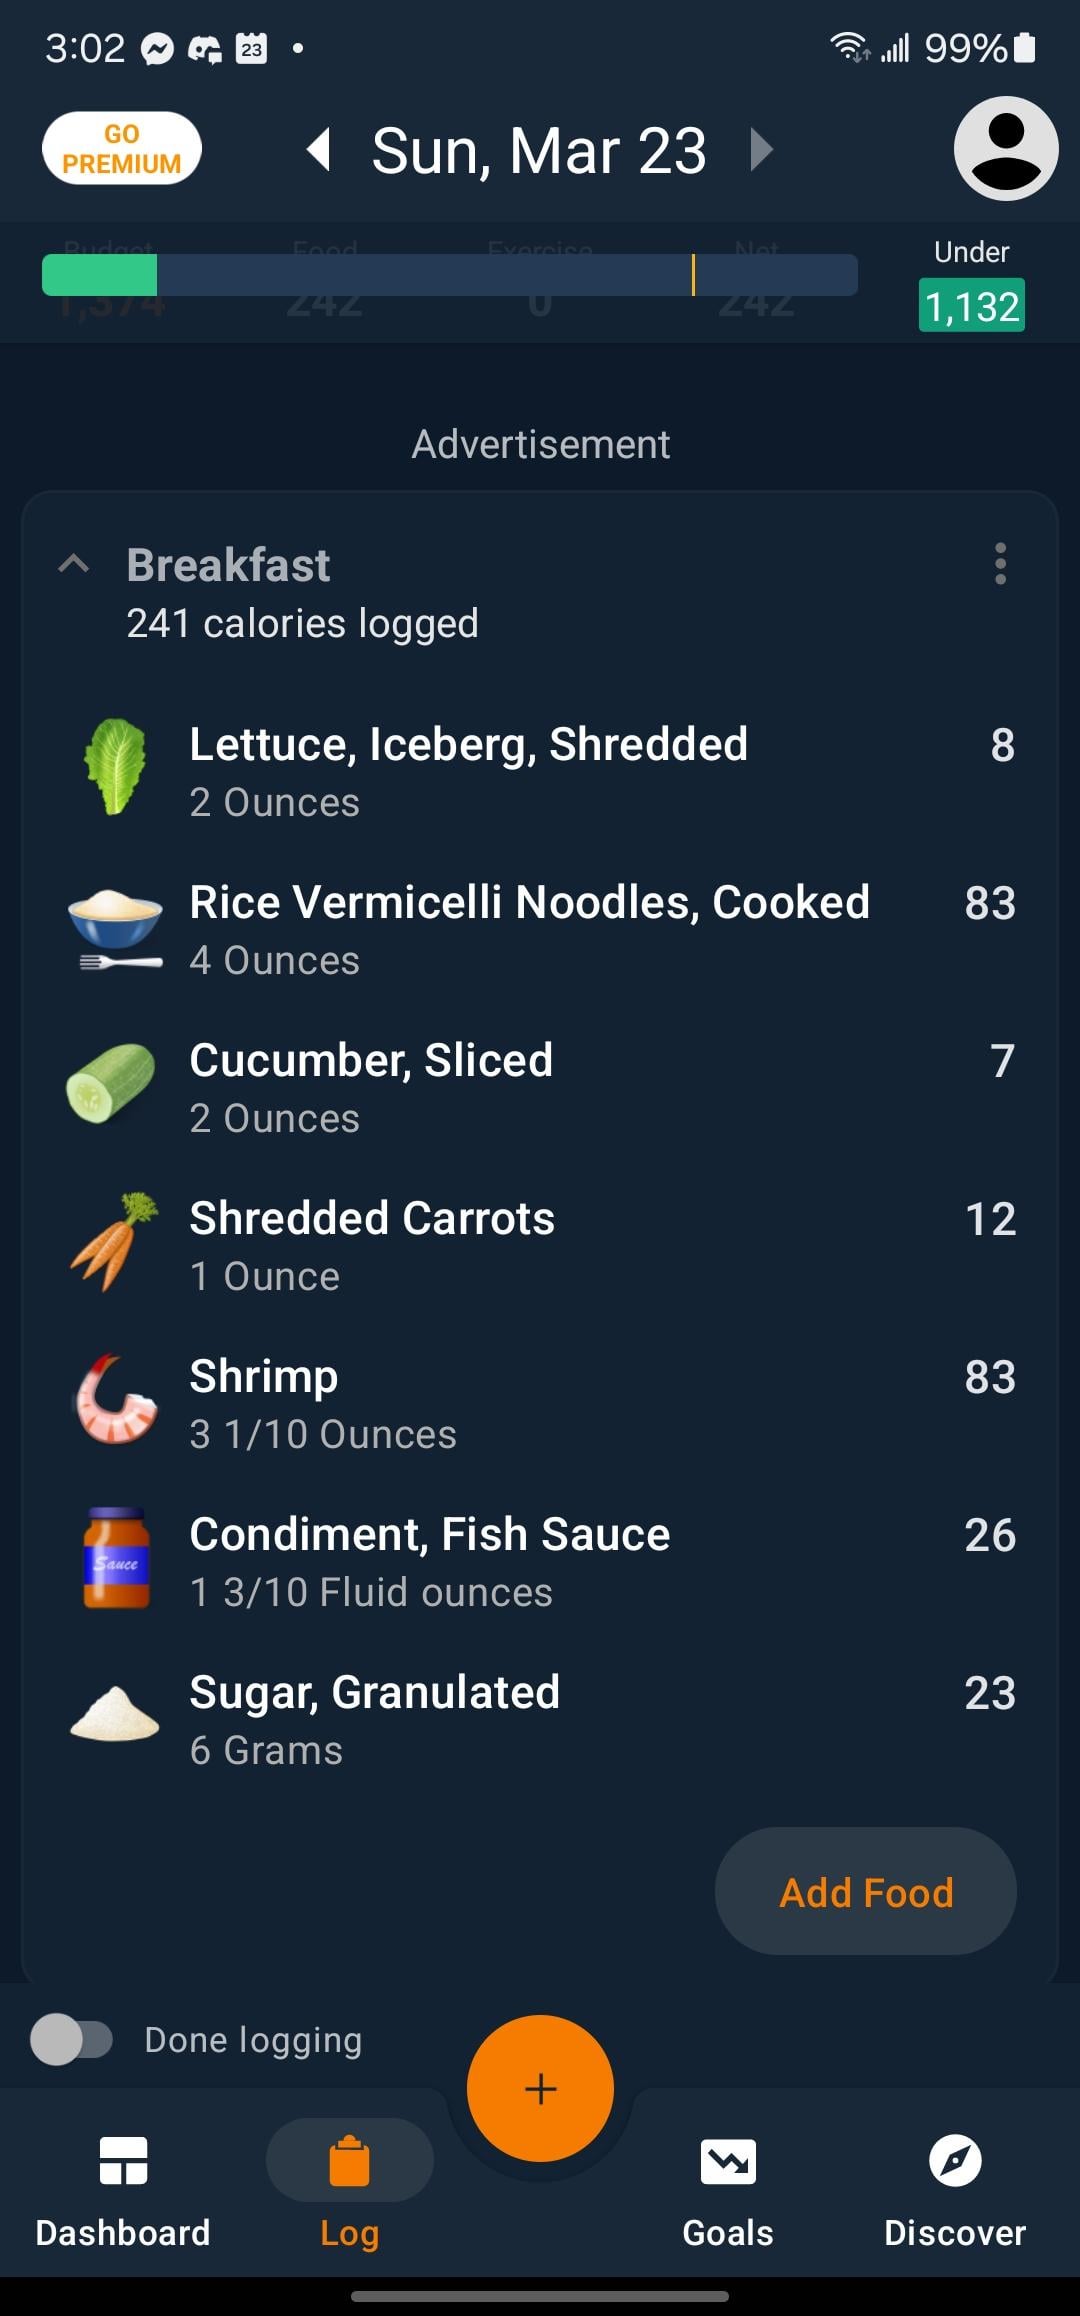Switch to the Goals tab

[x=728, y=2190]
